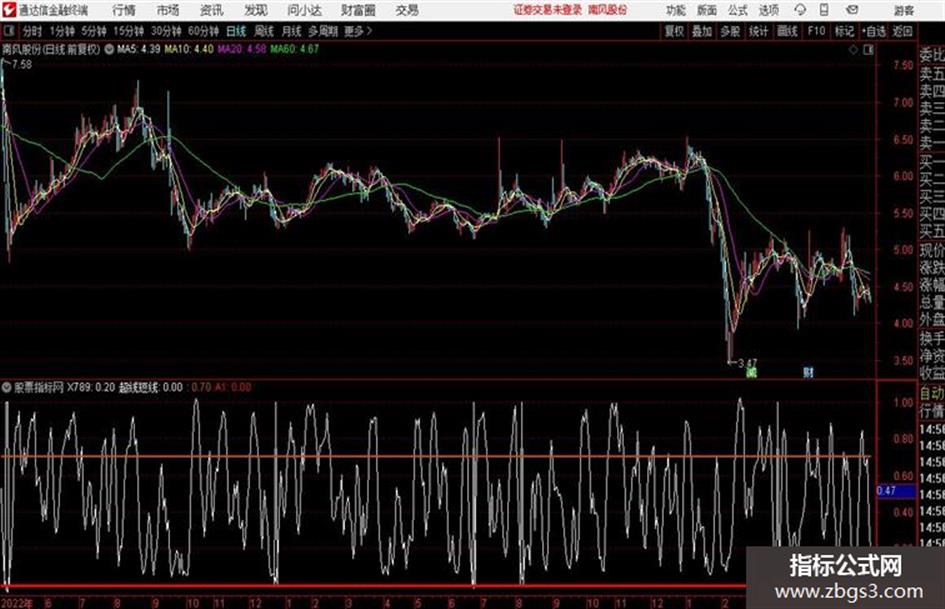Switch to the 60分钟 period
This screenshot has height=609, width=945.
tap(204, 31)
